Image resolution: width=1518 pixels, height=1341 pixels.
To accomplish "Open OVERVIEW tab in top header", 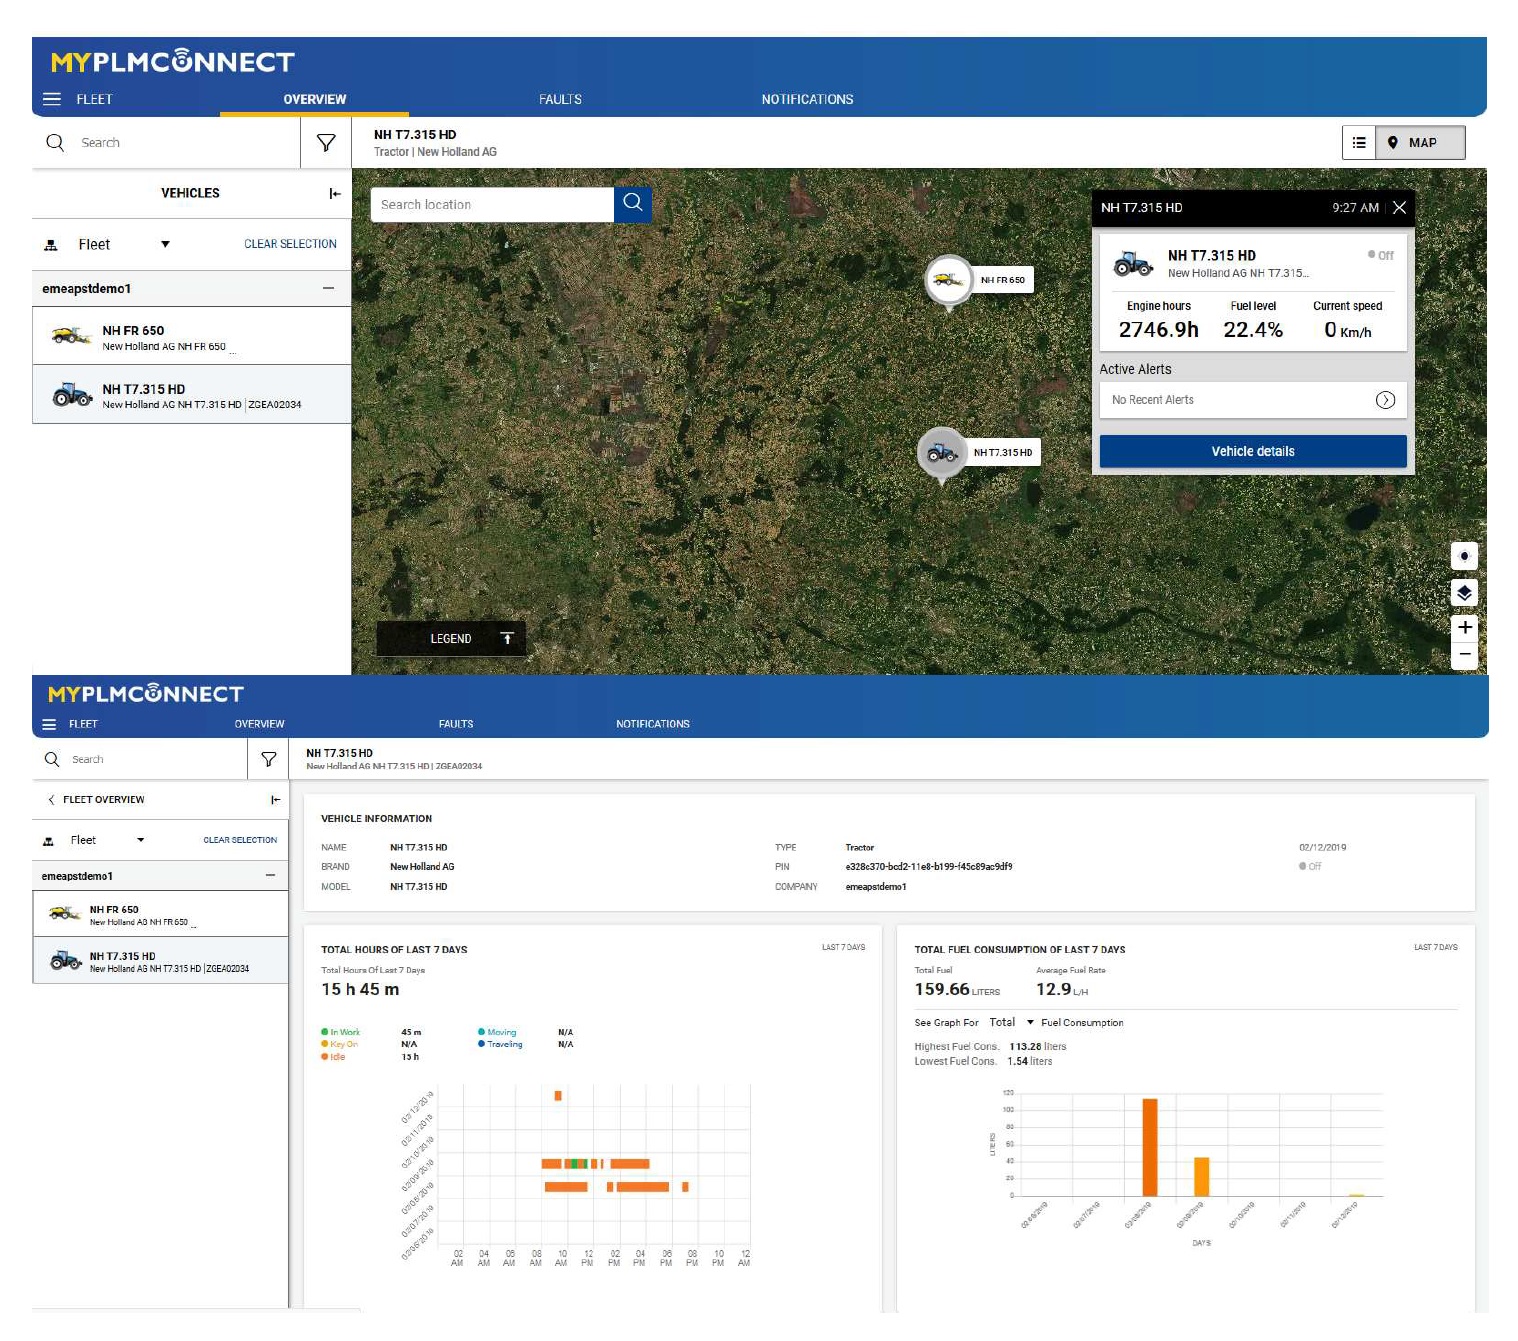I will point(314,99).
